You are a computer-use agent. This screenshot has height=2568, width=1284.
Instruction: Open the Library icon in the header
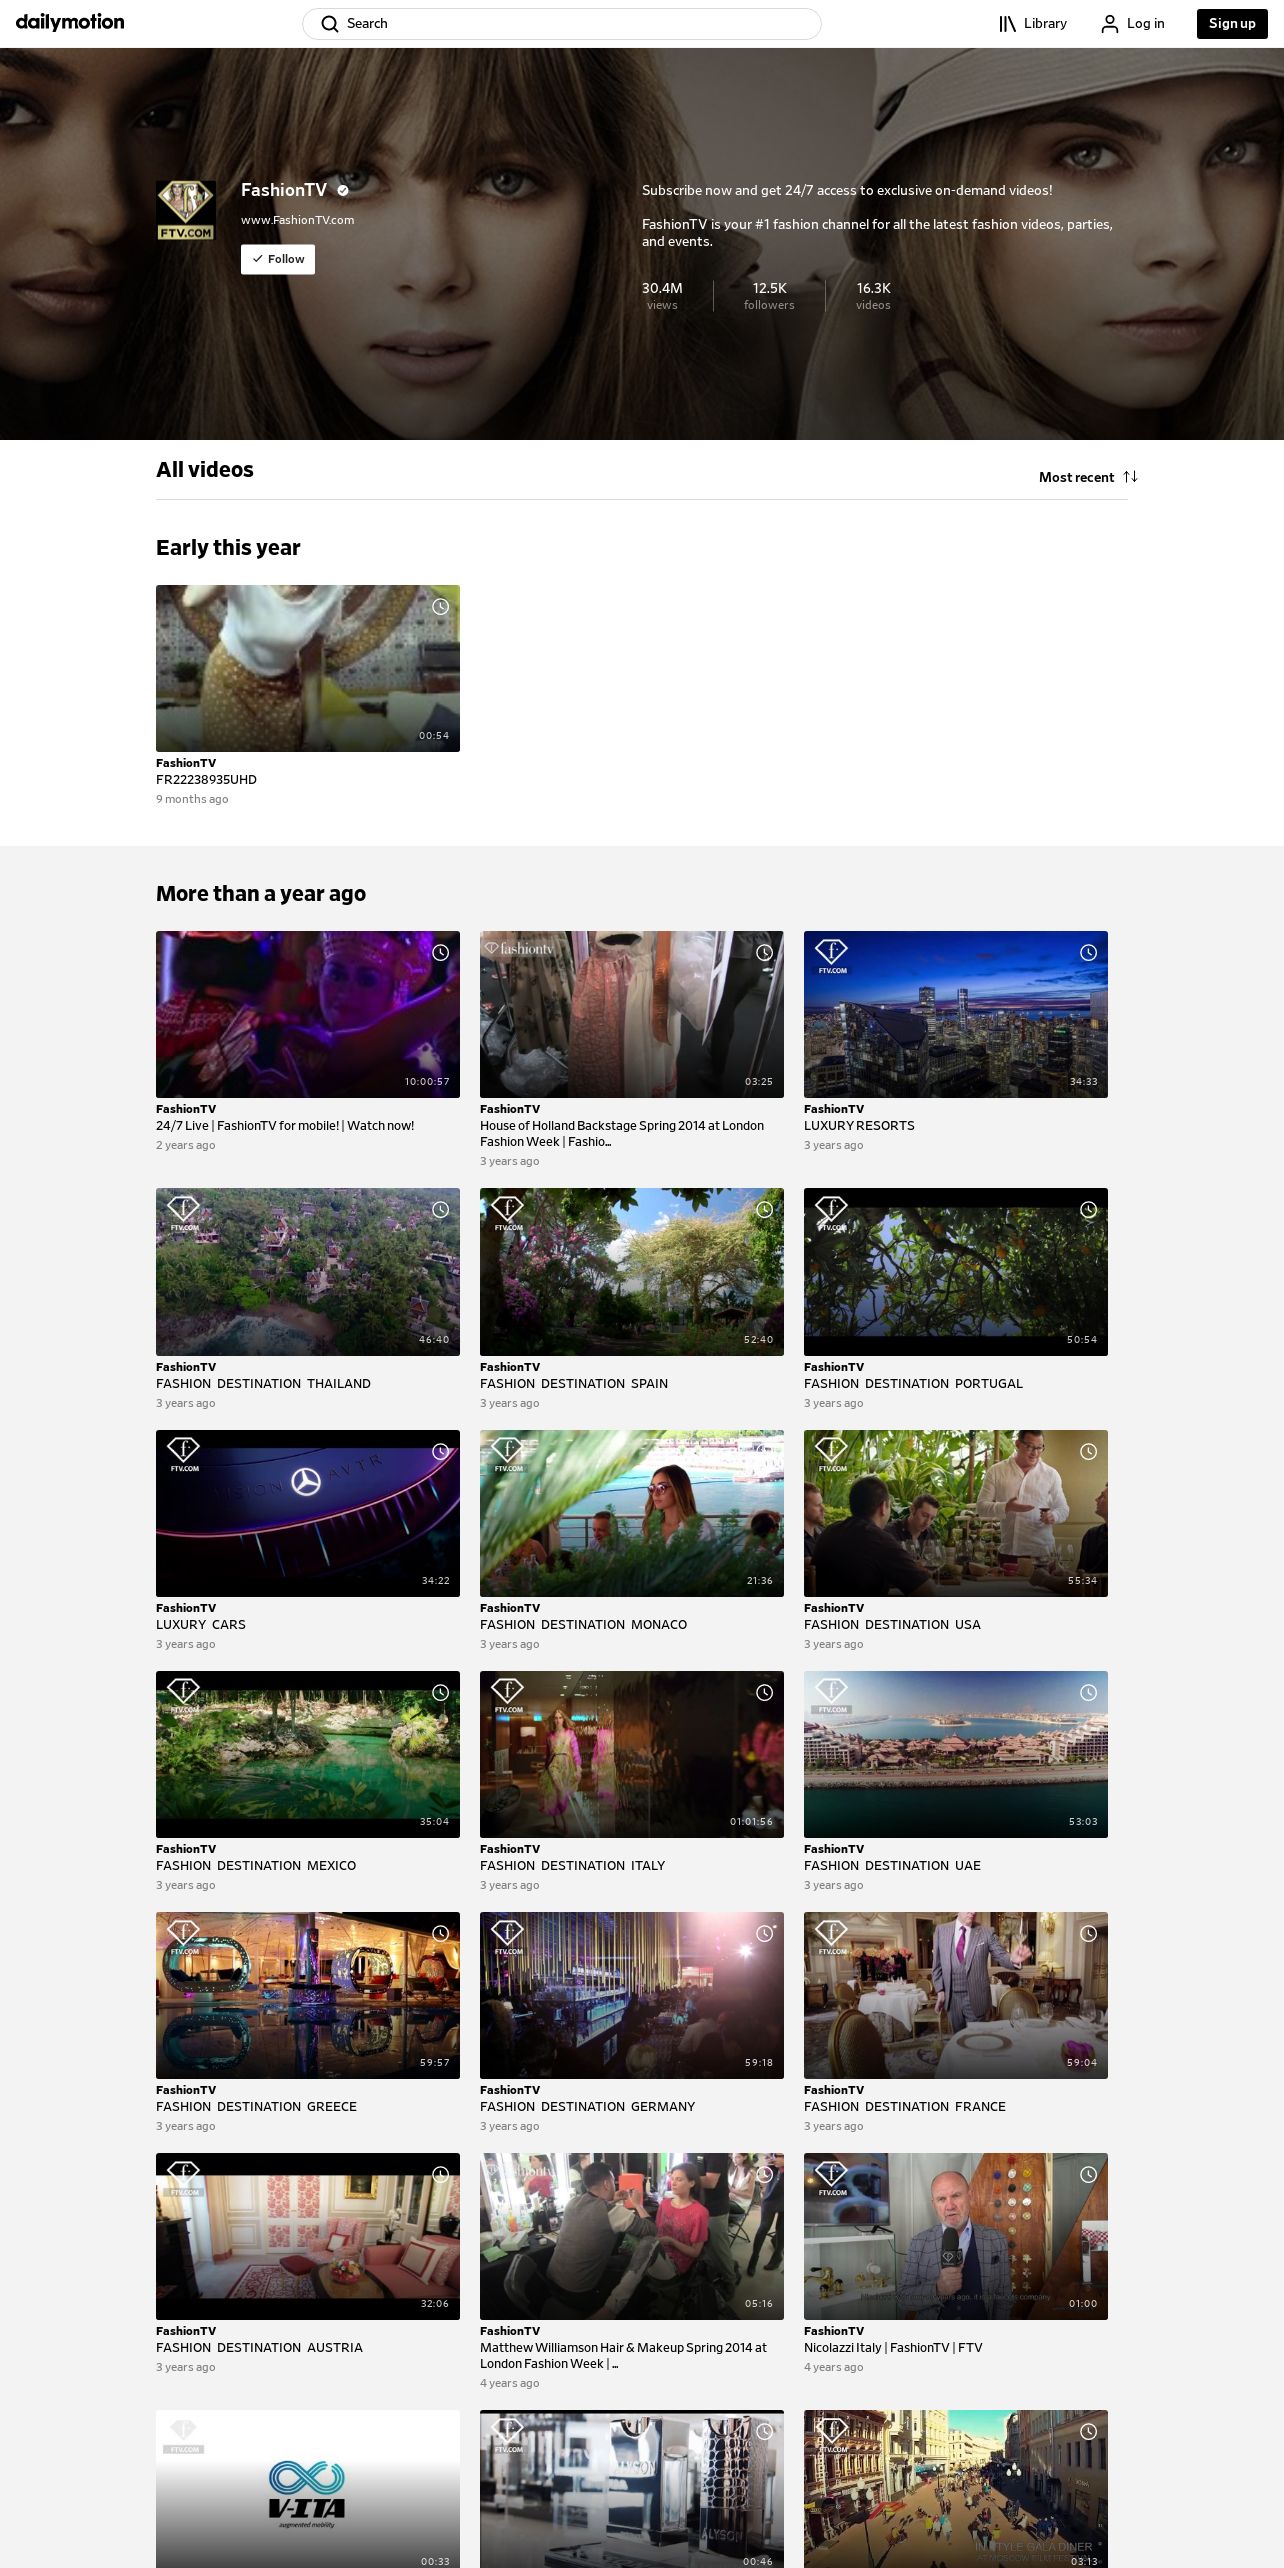[1007, 24]
